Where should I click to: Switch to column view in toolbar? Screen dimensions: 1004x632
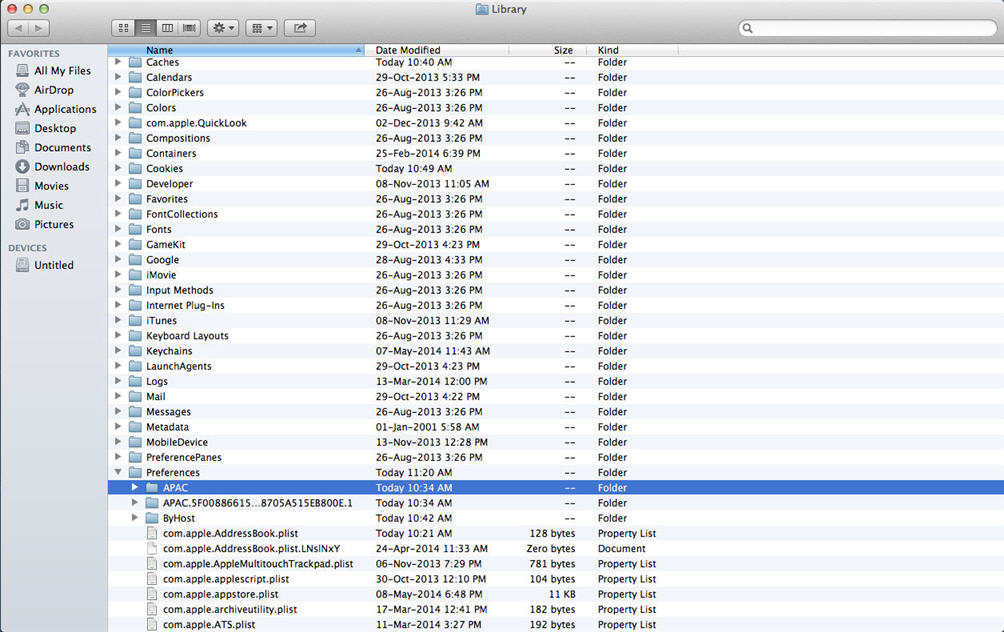167,28
